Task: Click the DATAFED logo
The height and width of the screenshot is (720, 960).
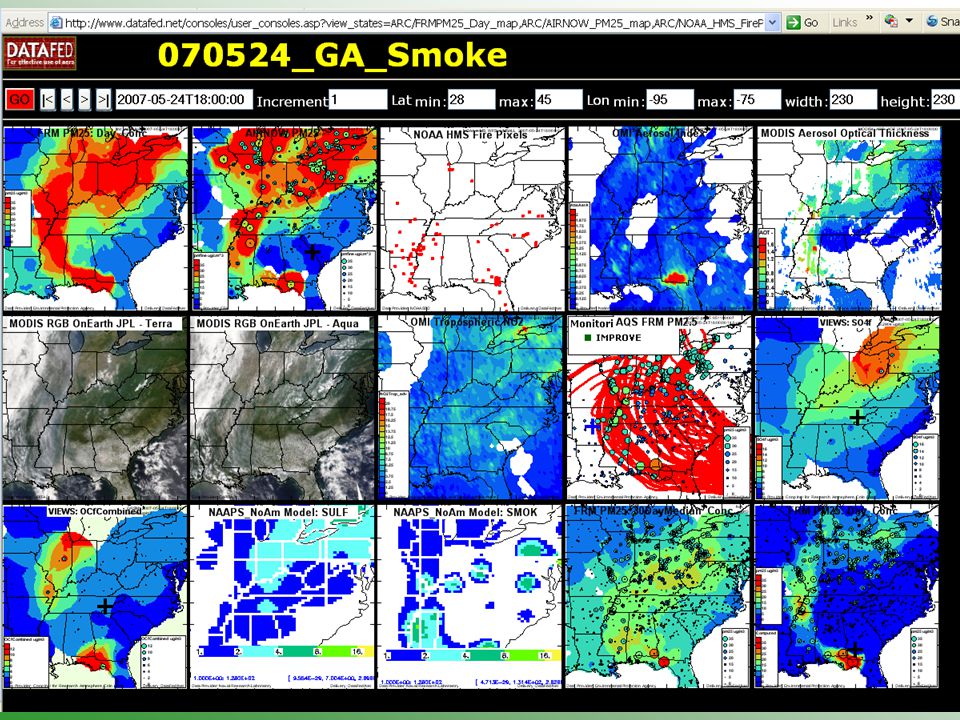Action: 40,54
